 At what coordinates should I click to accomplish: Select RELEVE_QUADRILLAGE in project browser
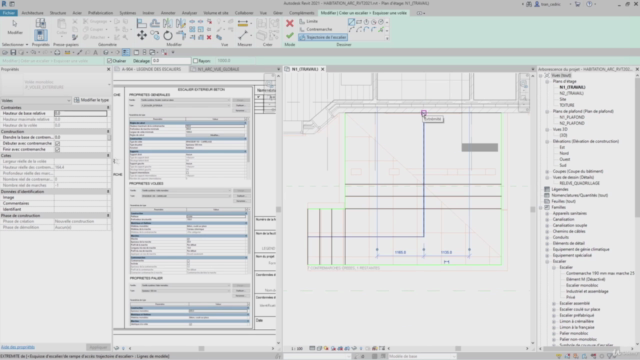[580, 183]
